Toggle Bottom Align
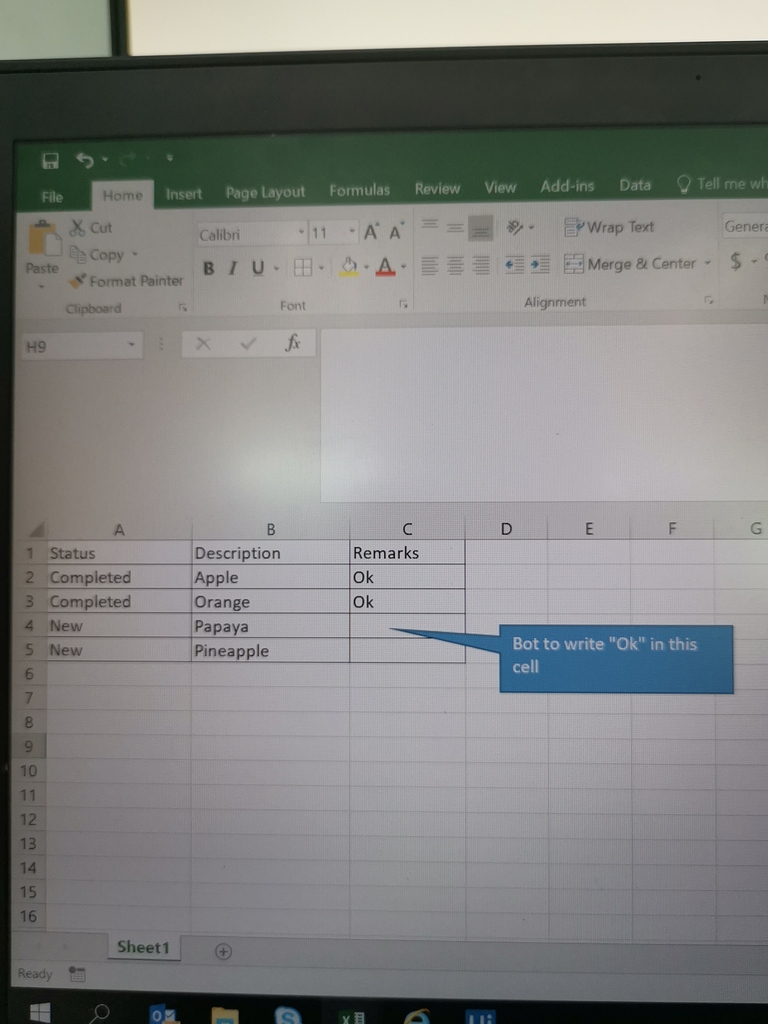Viewport: 768px width, 1024px height. (481, 228)
